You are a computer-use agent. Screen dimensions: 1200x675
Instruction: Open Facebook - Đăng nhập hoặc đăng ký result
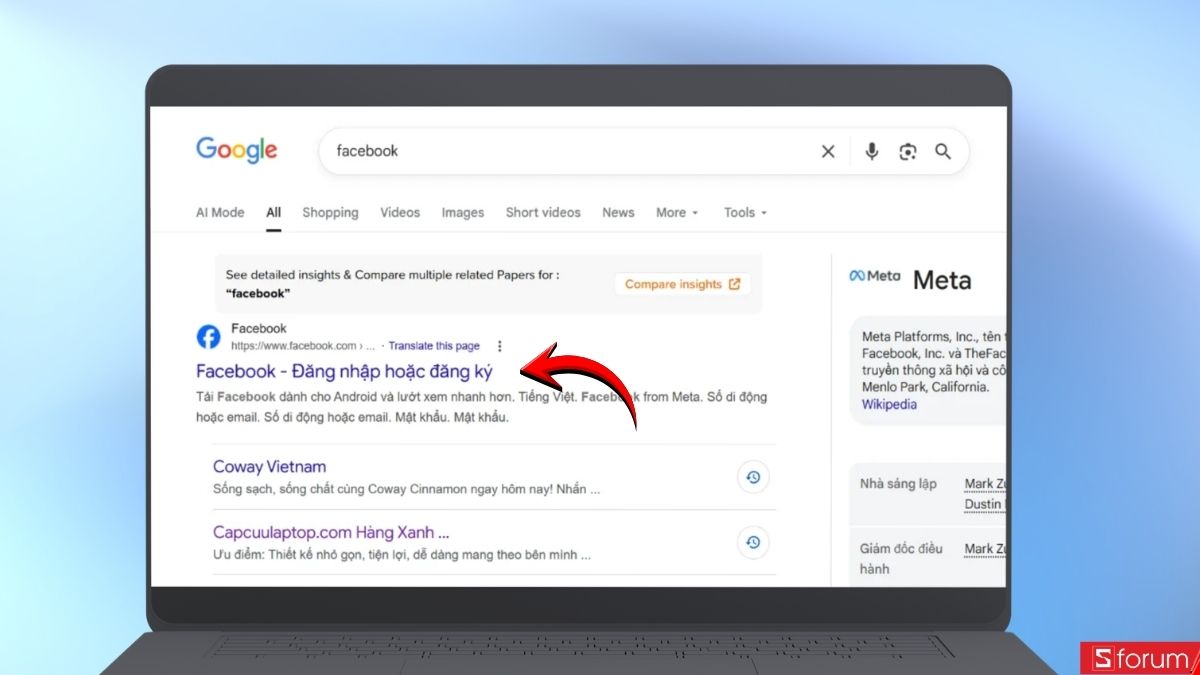[344, 371]
